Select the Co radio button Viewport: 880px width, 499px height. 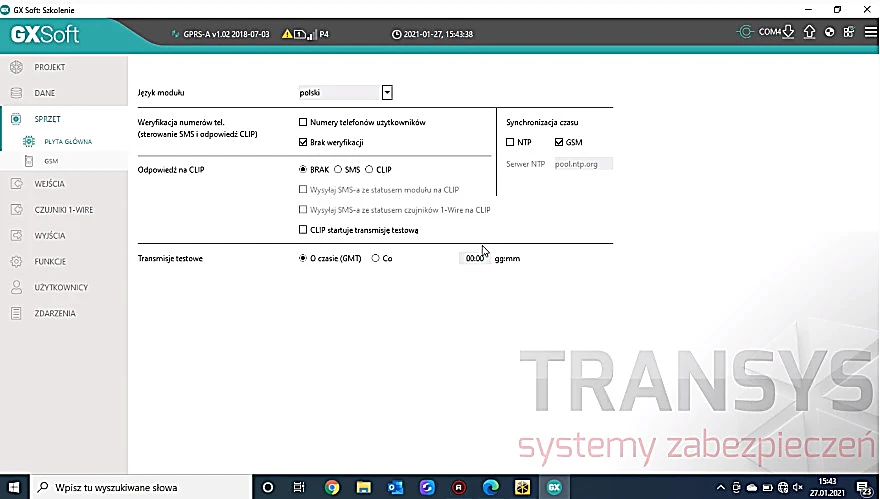tap(375, 258)
